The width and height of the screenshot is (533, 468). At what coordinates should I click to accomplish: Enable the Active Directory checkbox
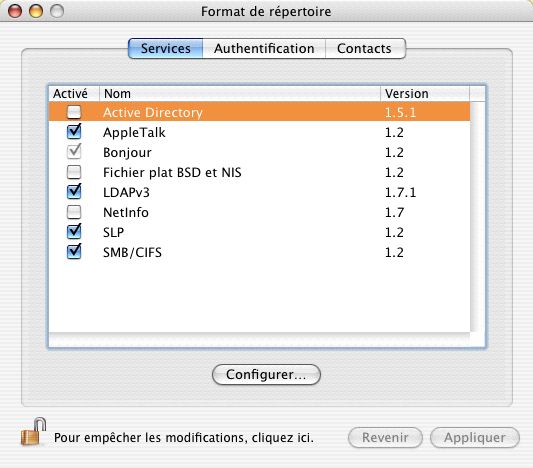[74, 112]
